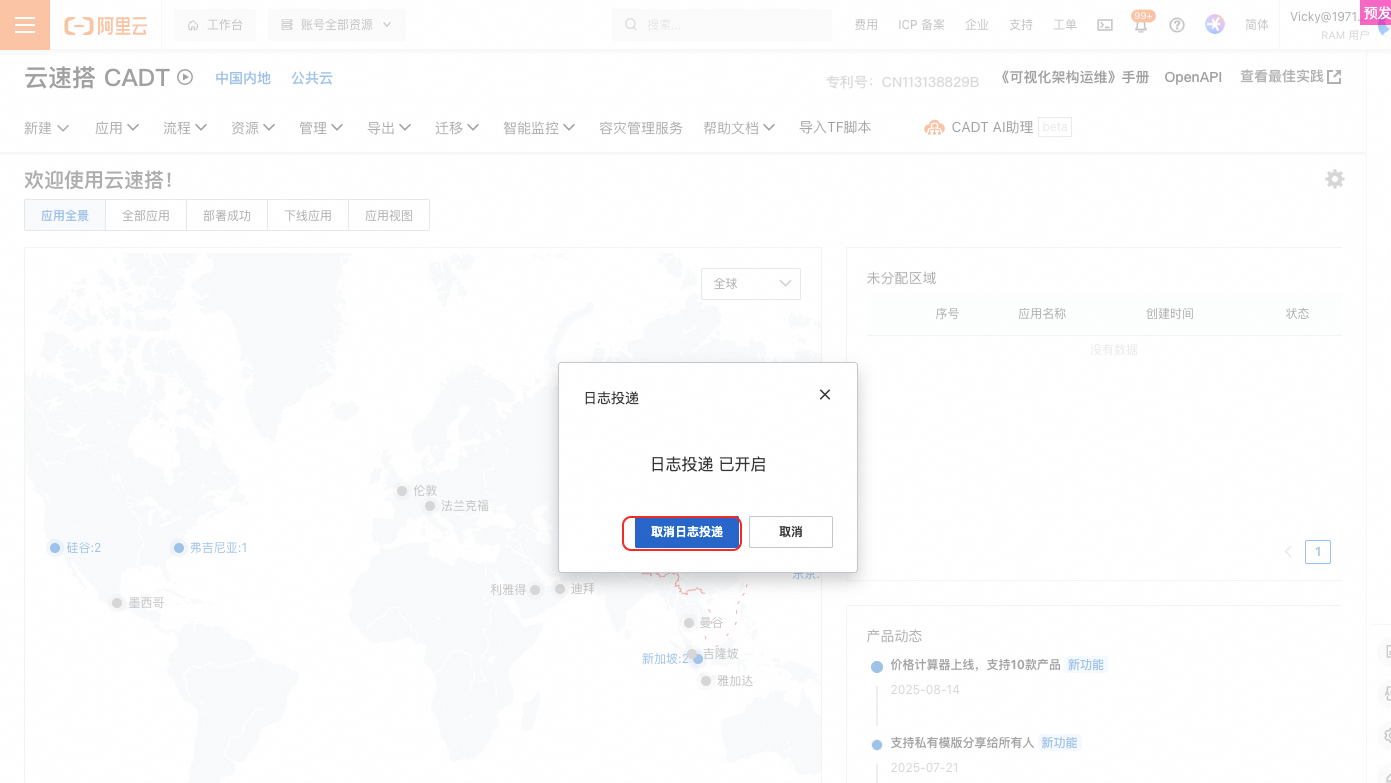
Task: Open 导入TF脚本 menu item
Action: (835, 128)
